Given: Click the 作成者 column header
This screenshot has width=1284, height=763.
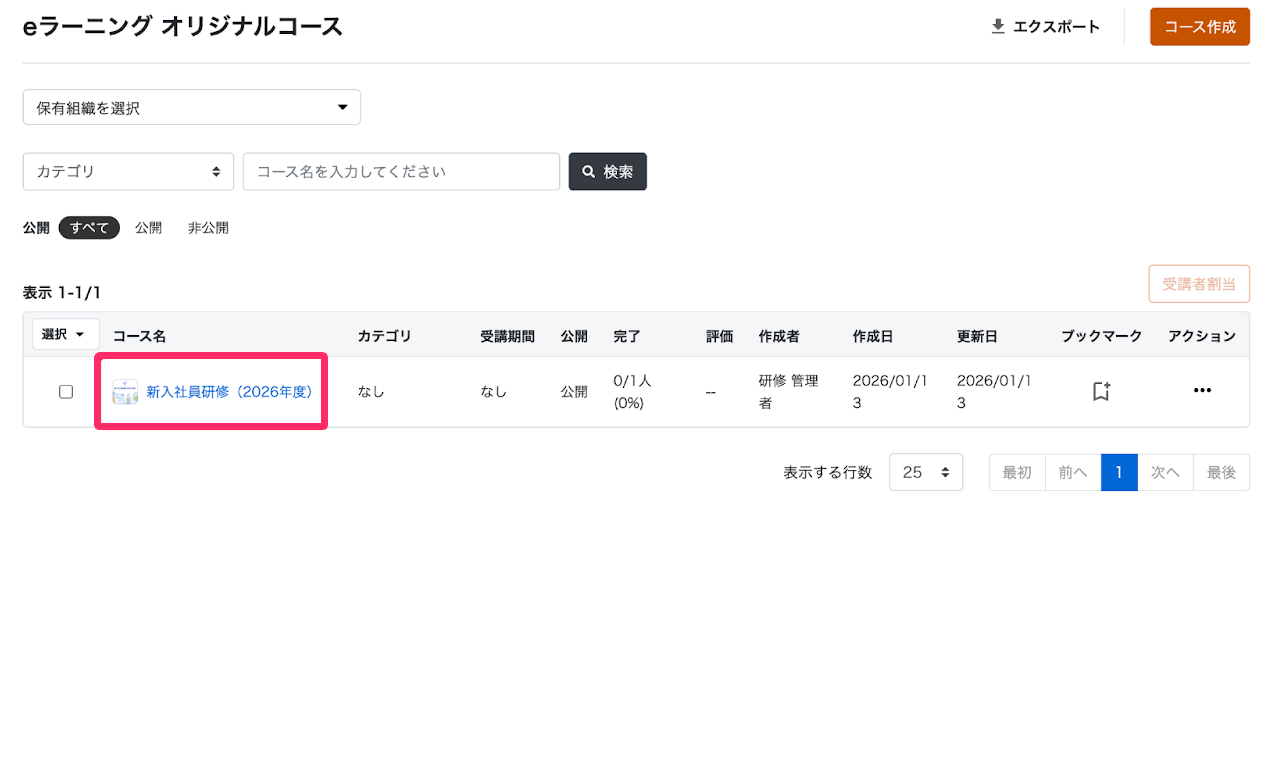Looking at the screenshot, I should pos(779,336).
